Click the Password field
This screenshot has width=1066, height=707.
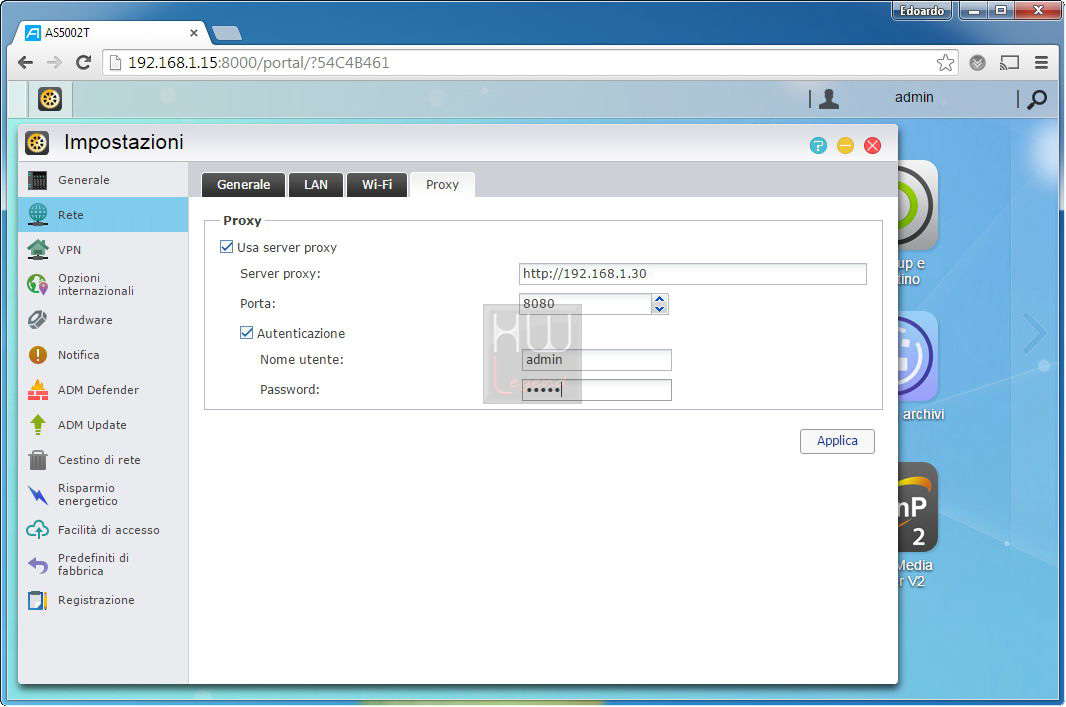(x=596, y=390)
